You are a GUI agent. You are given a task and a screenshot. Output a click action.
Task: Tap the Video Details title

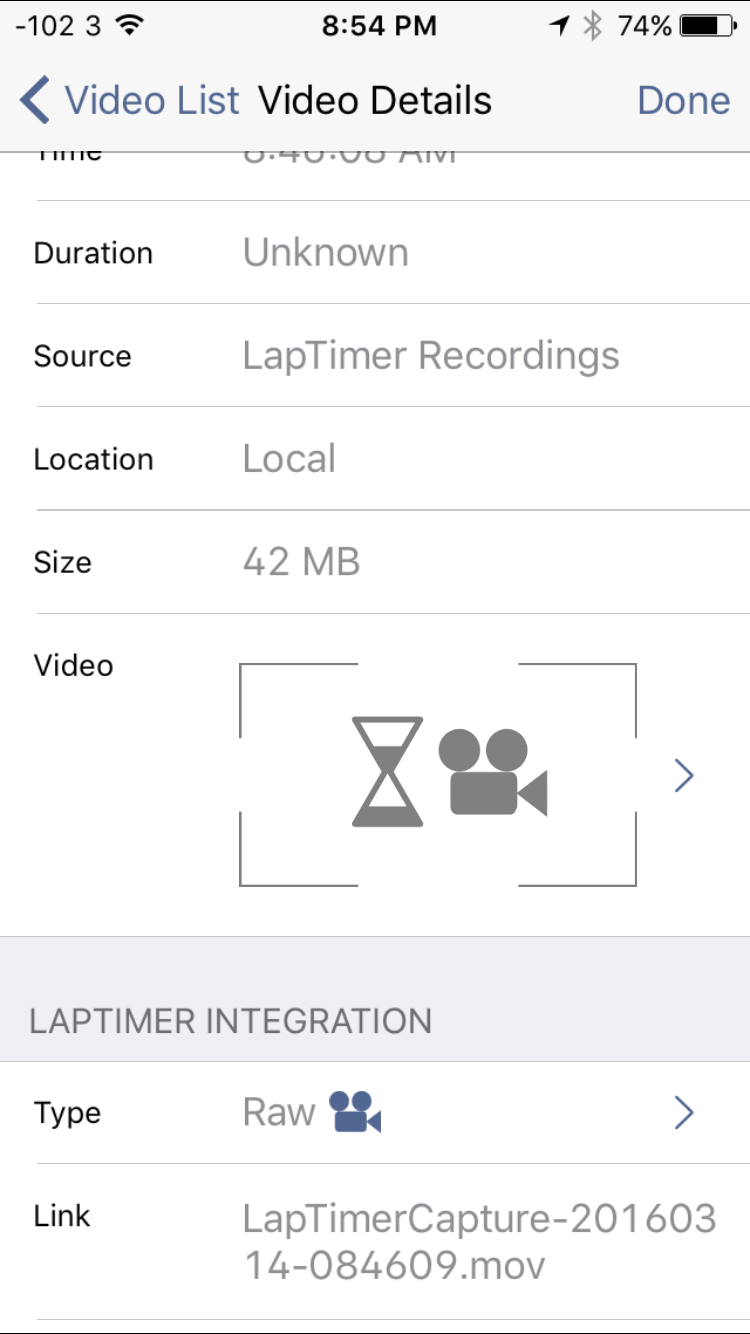coord(375,101)
